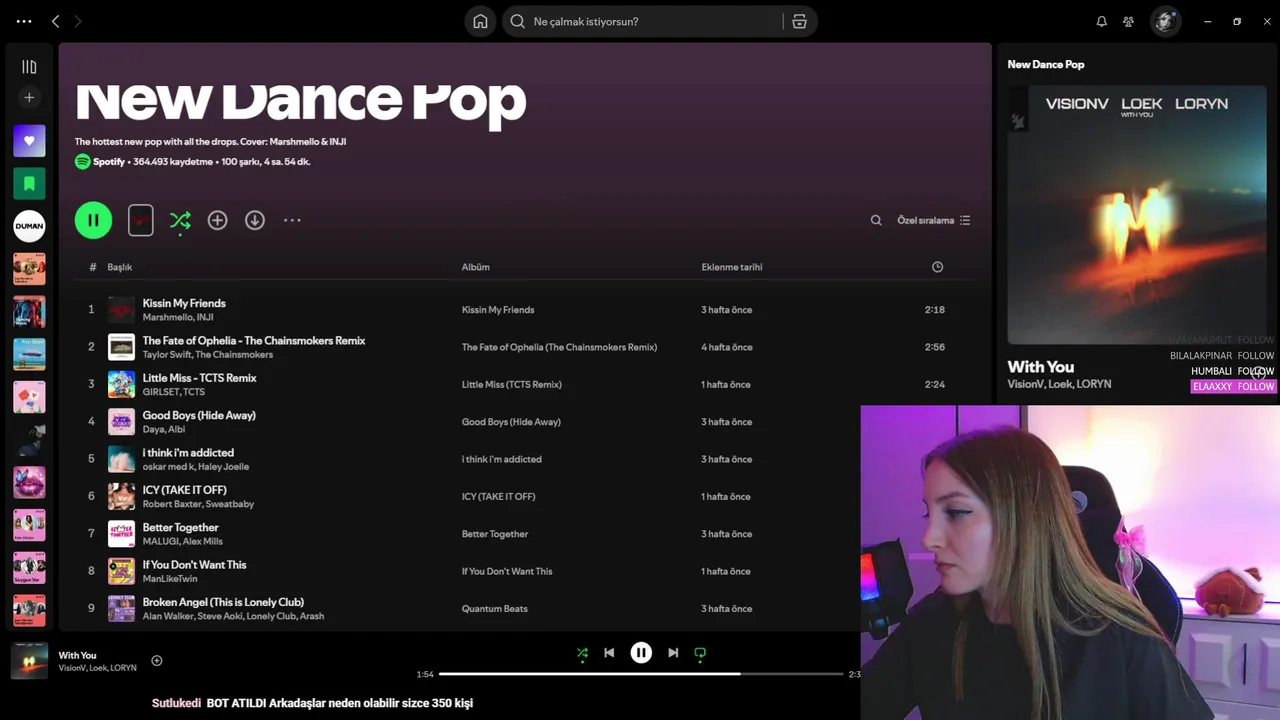
Task: Create a playlist with the plus icon
Action: pyautogui.click(x=29, y=97)
